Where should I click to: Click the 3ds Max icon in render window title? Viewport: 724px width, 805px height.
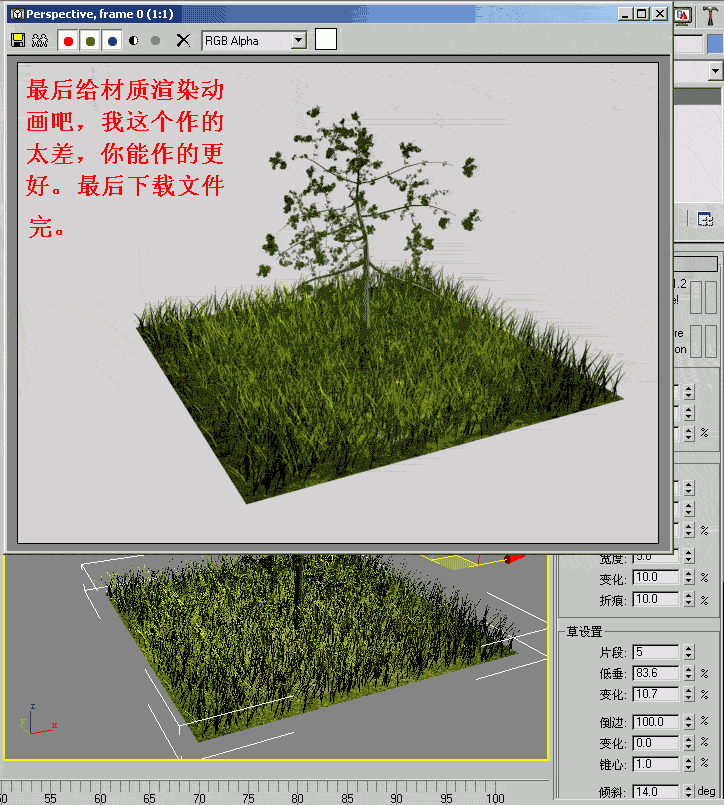[17, 14]
